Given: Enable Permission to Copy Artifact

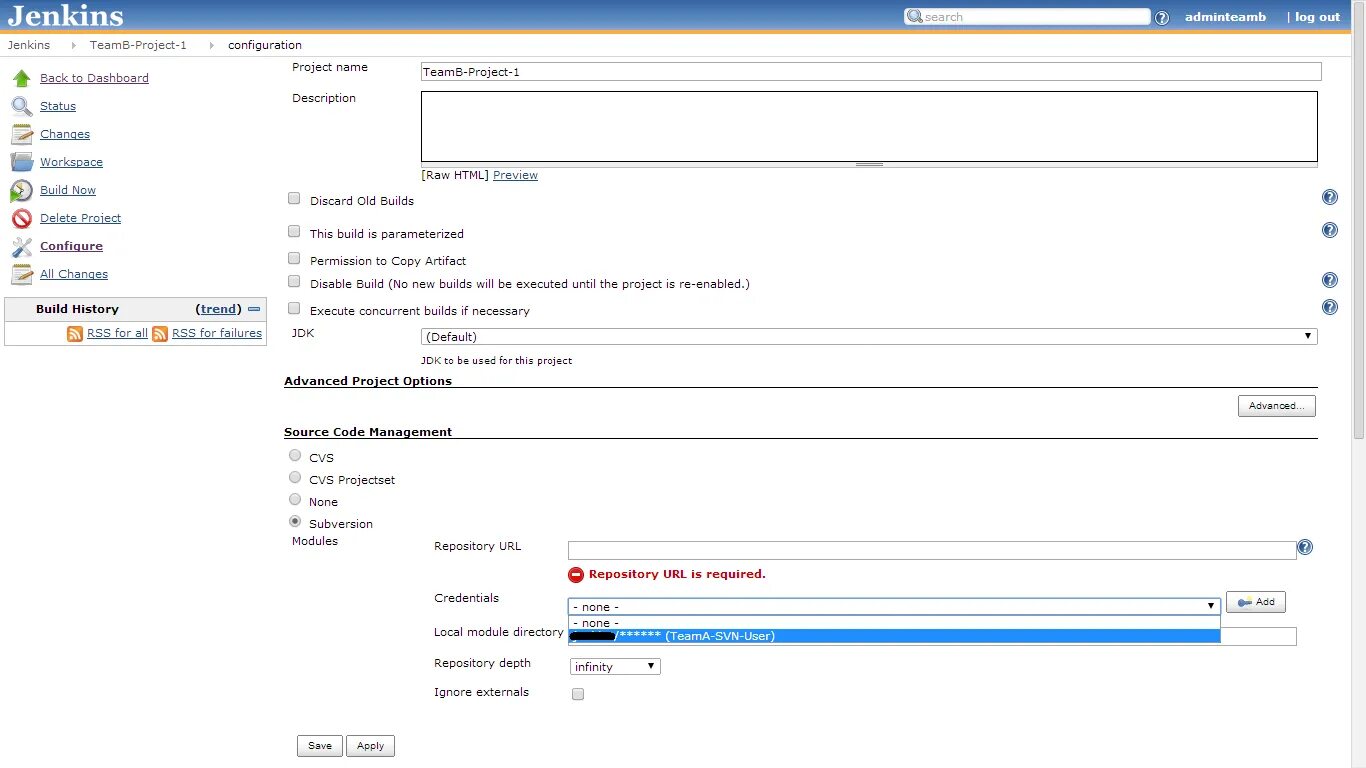Looking at the screenshot, I should point(294,258).
